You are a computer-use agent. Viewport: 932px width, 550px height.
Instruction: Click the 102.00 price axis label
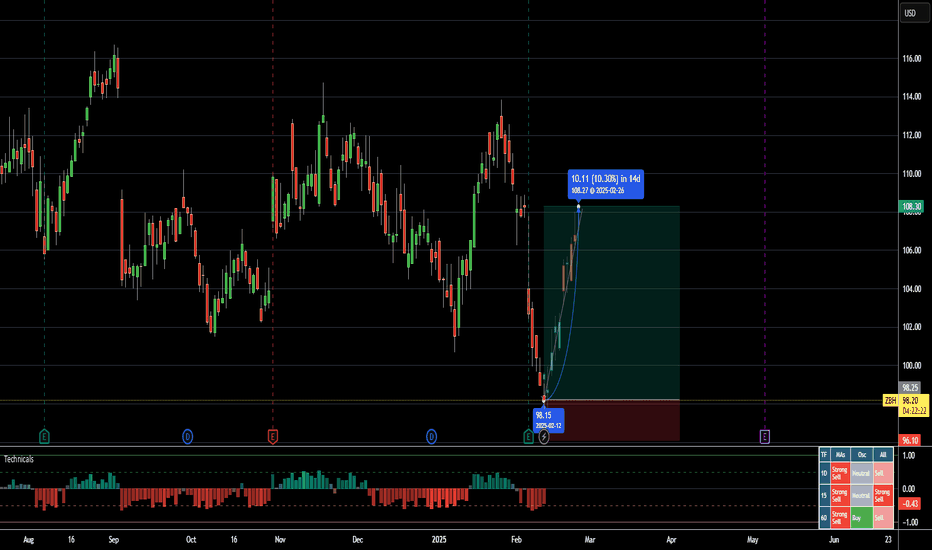tap(911, 327)
